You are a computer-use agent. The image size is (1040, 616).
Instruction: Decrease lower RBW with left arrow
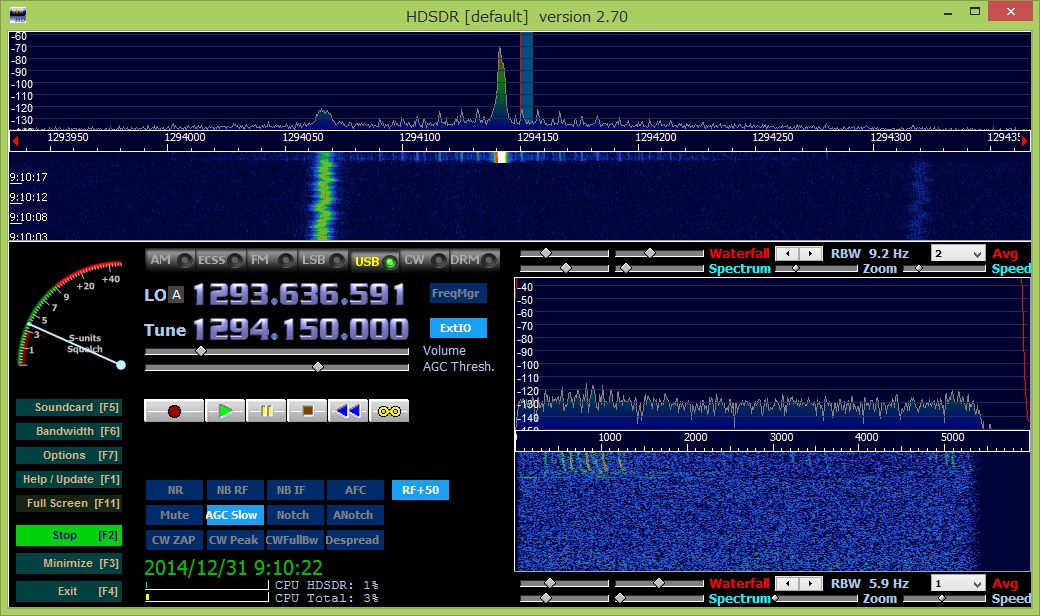coord(787,584)
